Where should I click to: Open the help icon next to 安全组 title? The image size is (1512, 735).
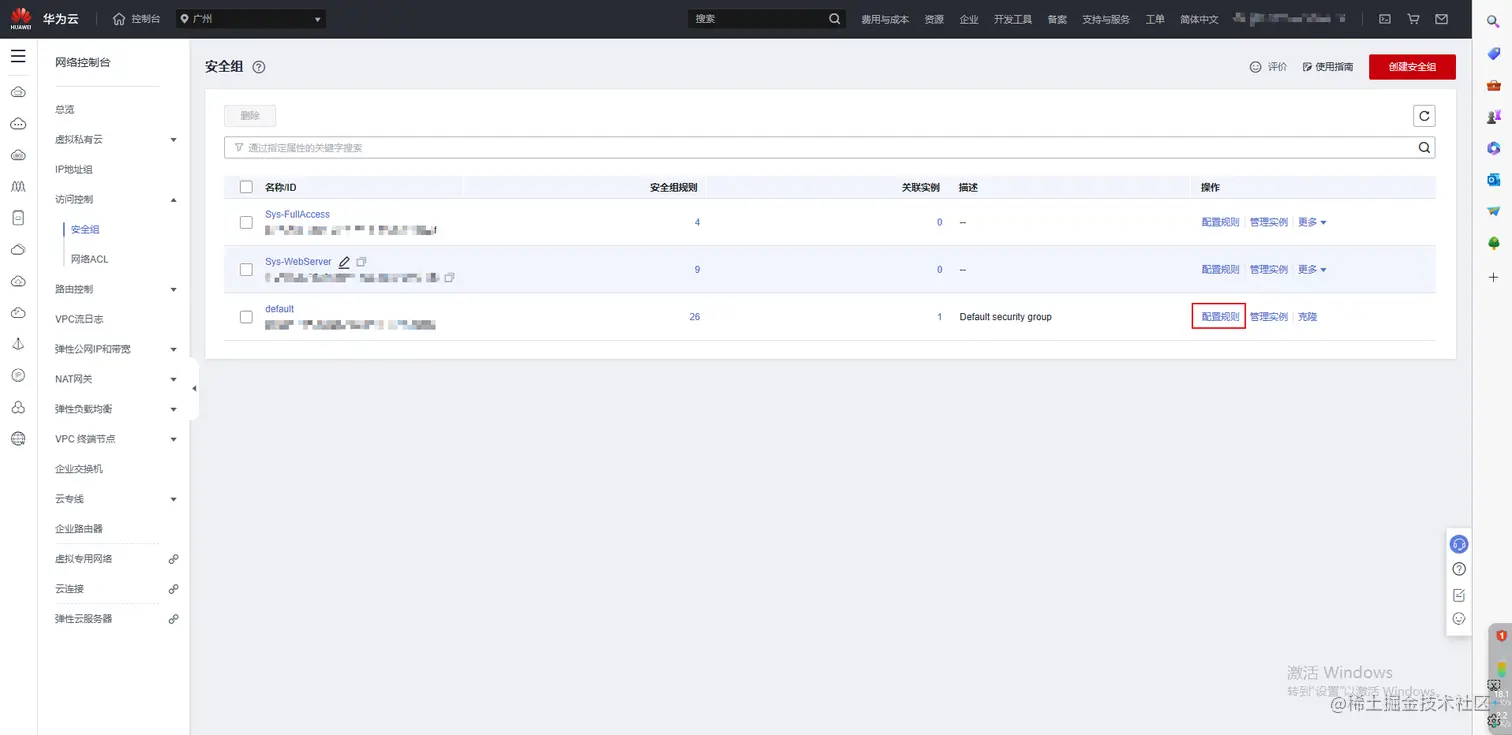coord(259,67)
